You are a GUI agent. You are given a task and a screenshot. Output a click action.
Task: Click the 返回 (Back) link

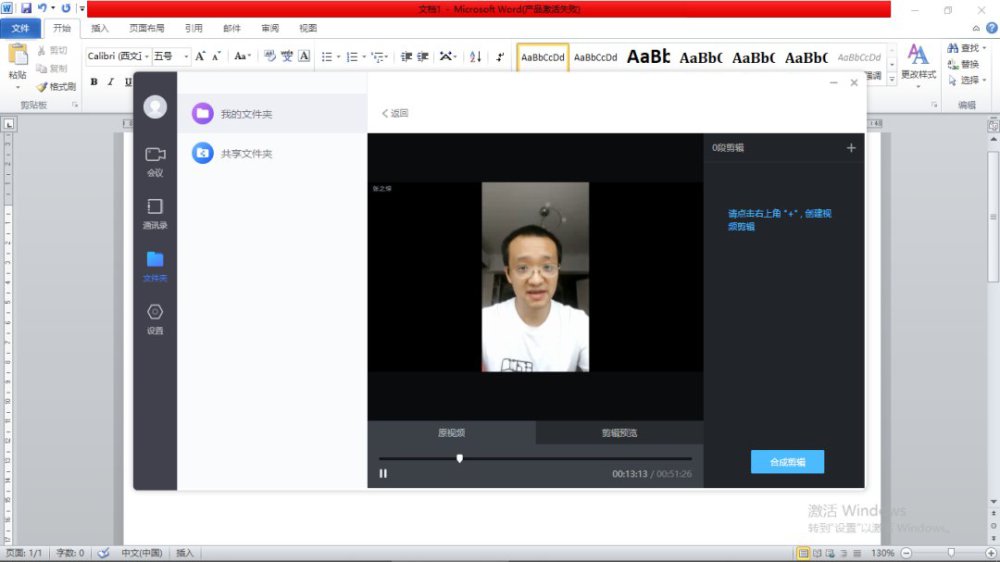[395, 113]
